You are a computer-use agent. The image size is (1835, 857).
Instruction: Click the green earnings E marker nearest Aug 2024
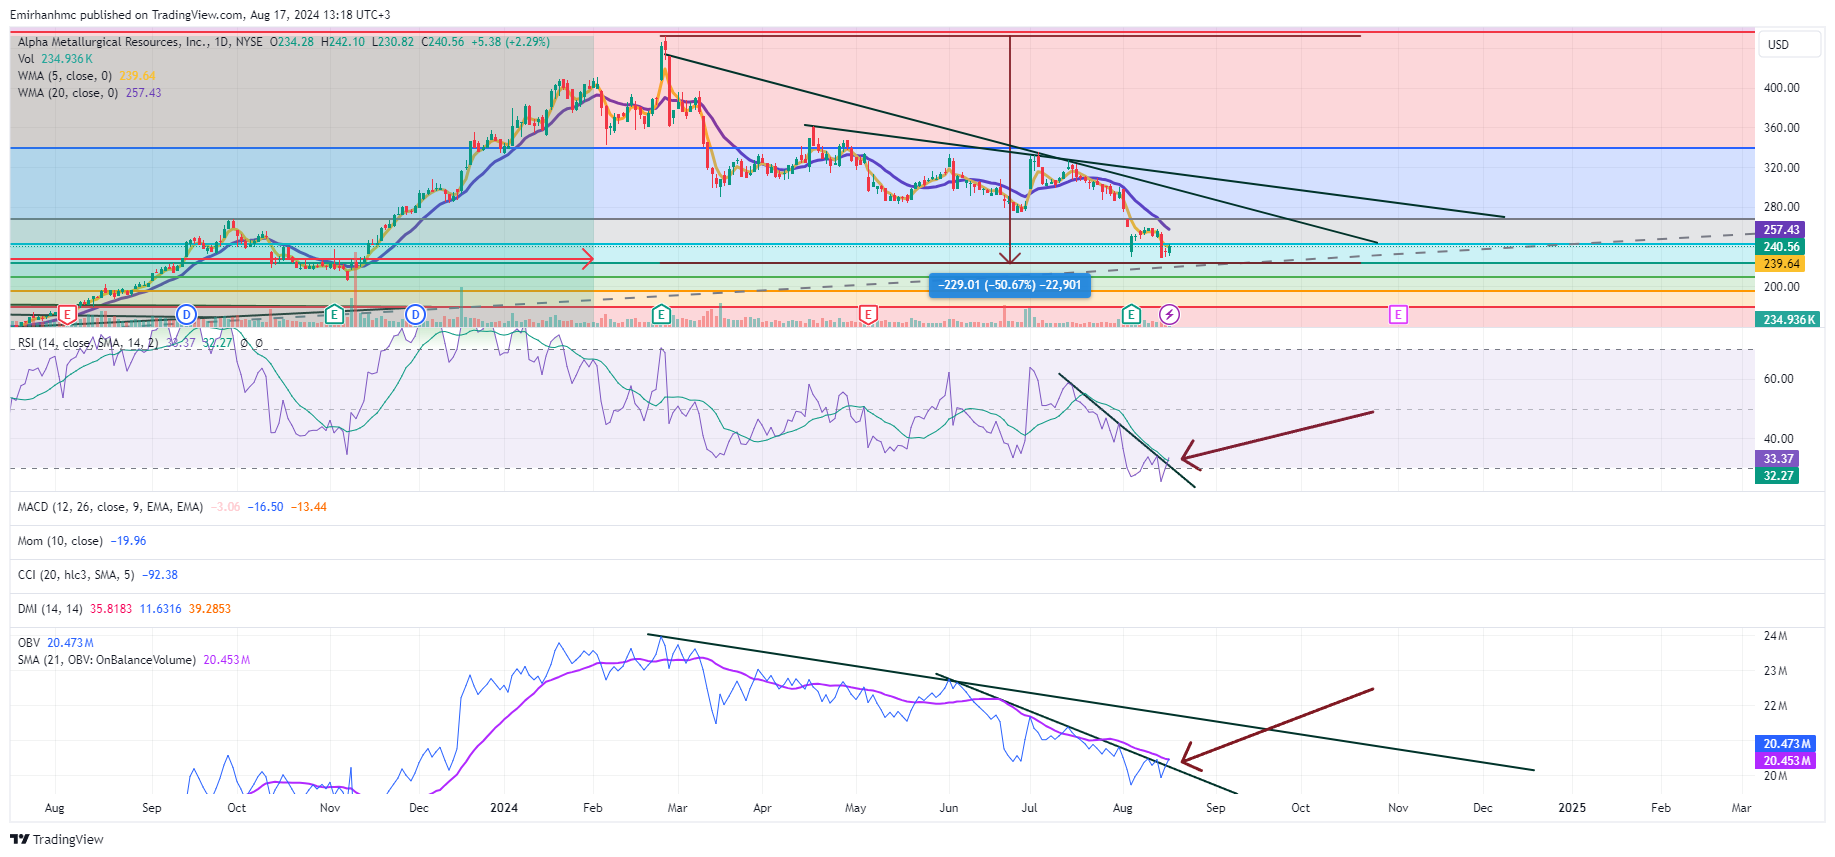(1131, 315)
